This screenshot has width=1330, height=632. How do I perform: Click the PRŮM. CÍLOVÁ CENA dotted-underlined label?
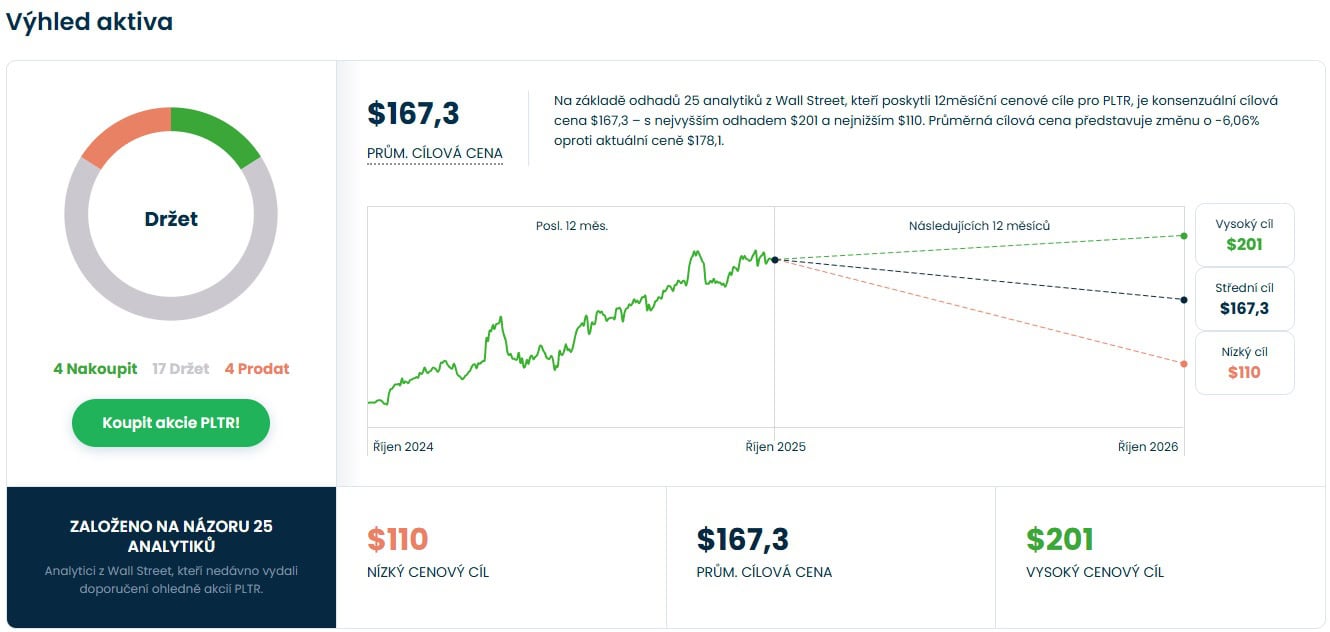pos(434,154)
